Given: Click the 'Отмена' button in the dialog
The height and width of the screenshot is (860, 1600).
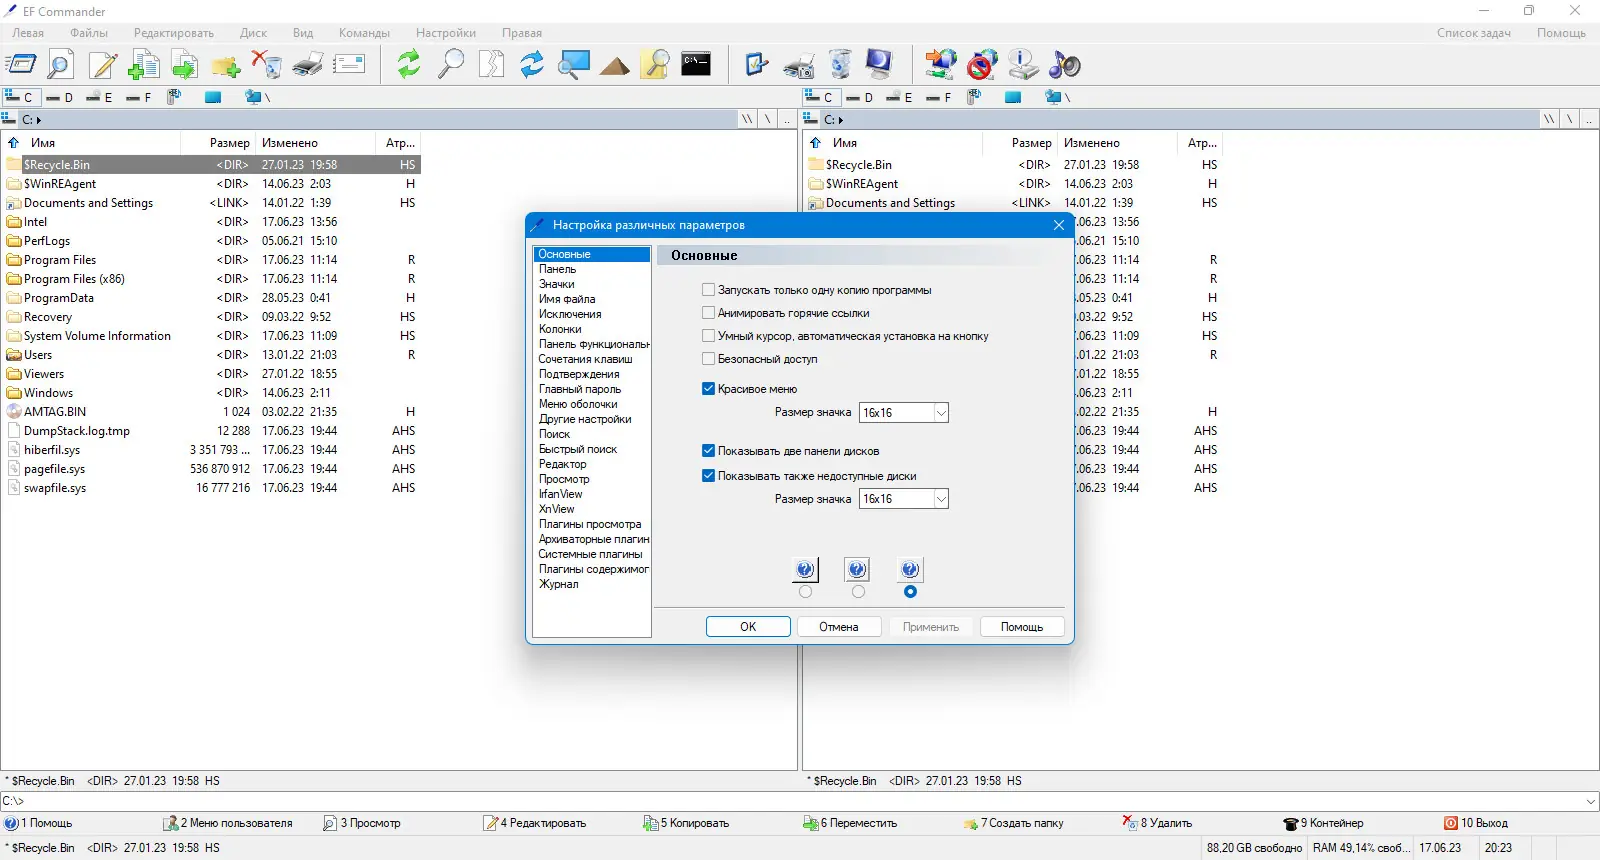Looking at the screenshot, I should point(839,627).
